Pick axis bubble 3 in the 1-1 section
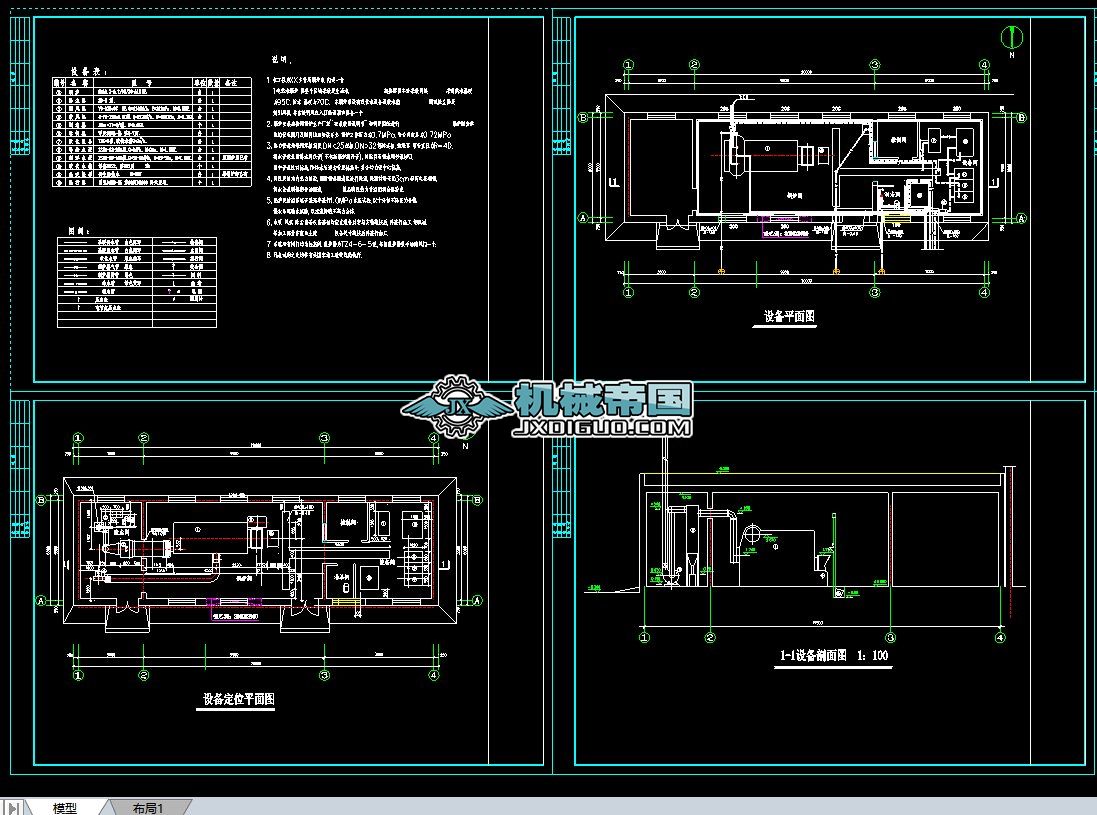Screen dimensions: 1097x815 (890, 637)
